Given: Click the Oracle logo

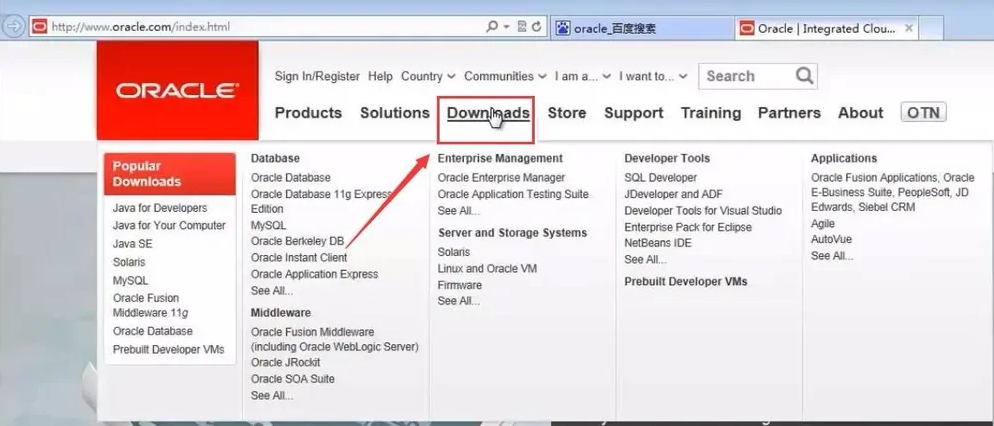Looking at the screenshot, I should [x=177, y=91].
